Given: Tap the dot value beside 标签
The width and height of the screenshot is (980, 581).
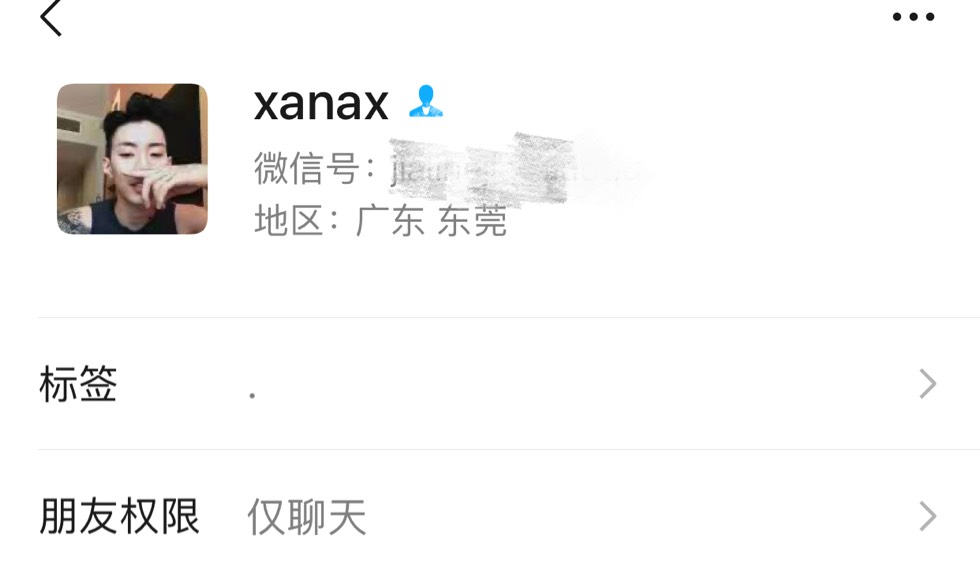Looking at the screenshot, I should click(x=252, y=395).
